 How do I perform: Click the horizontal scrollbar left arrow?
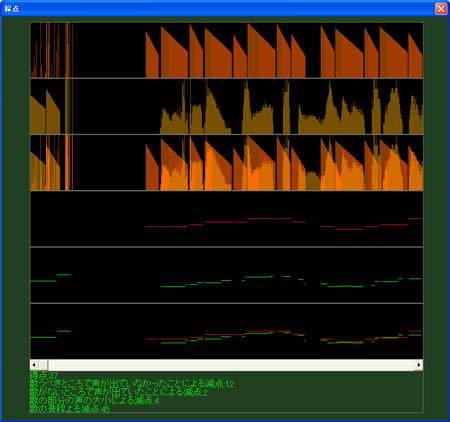(34, 365)
